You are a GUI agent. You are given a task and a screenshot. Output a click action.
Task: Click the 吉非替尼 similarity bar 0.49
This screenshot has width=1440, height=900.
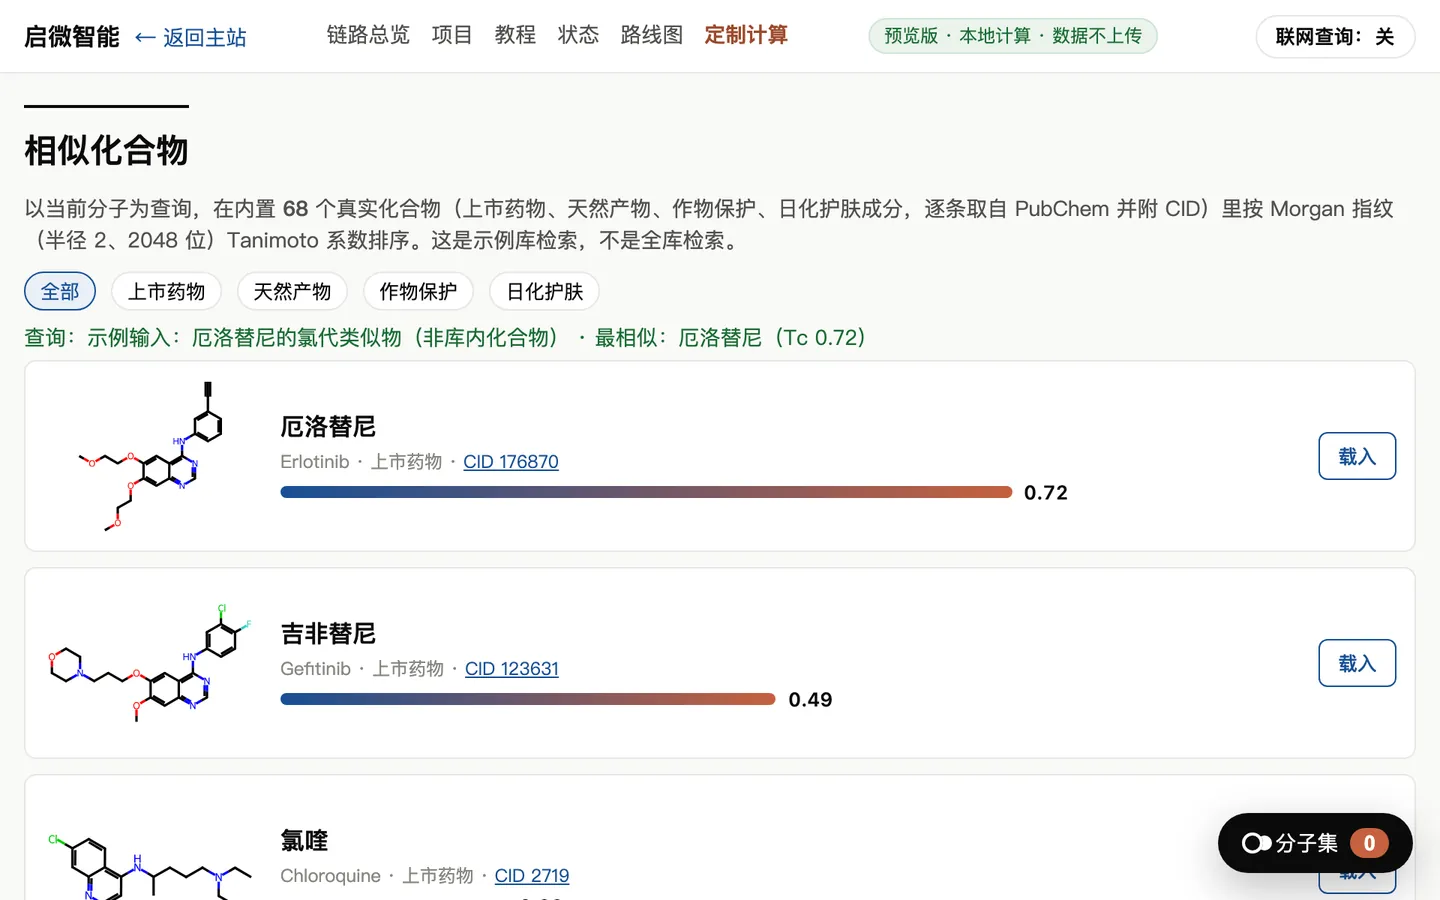tap(528, 699)
